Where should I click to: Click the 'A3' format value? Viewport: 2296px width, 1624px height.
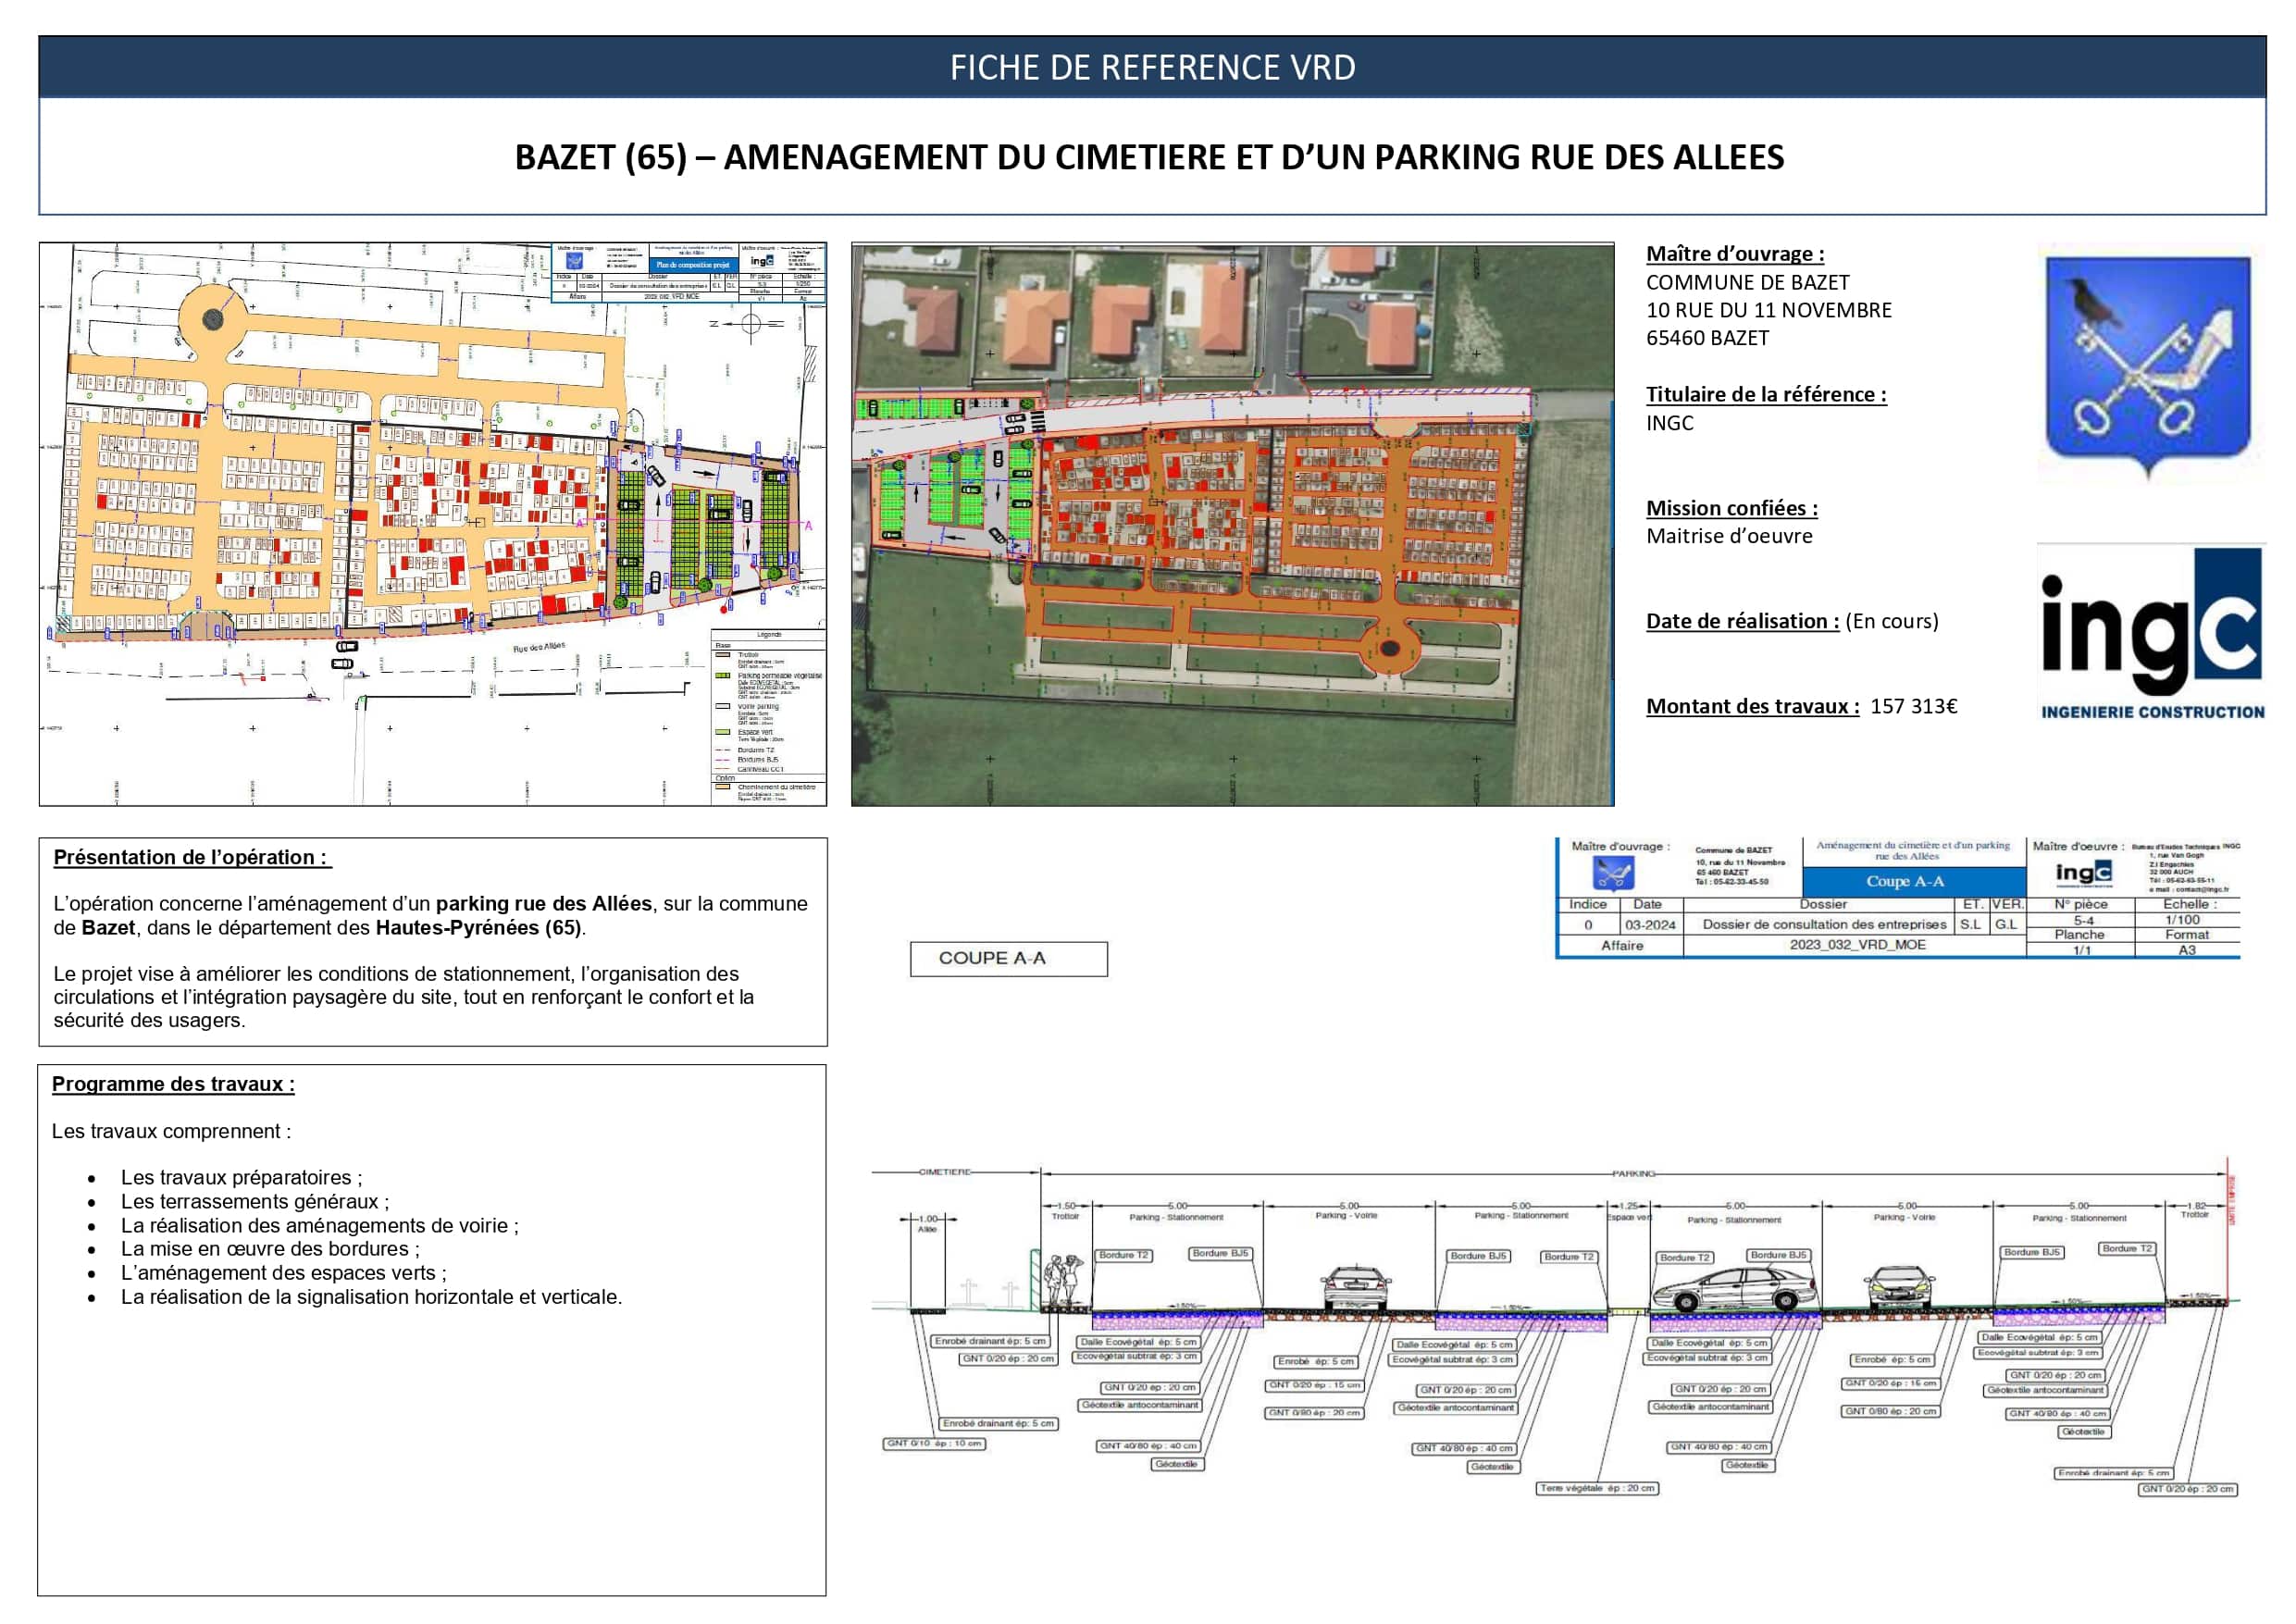click(x=2187, y=950)
